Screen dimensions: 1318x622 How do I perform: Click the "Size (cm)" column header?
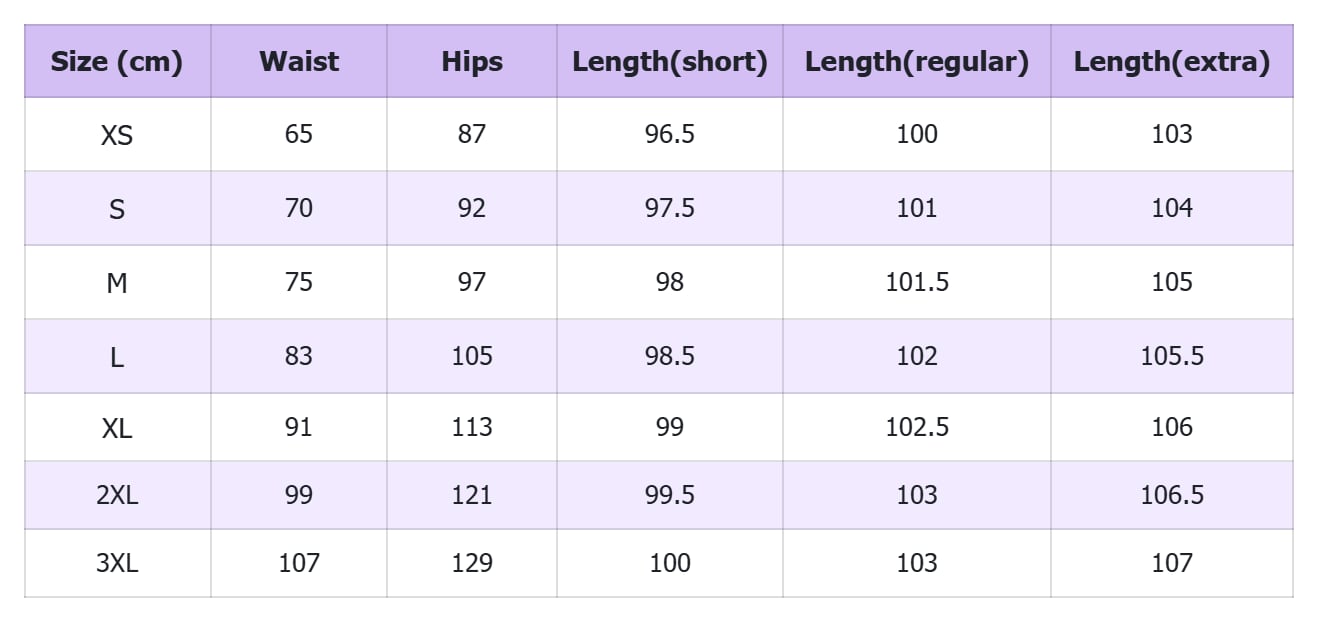[117, 62]
